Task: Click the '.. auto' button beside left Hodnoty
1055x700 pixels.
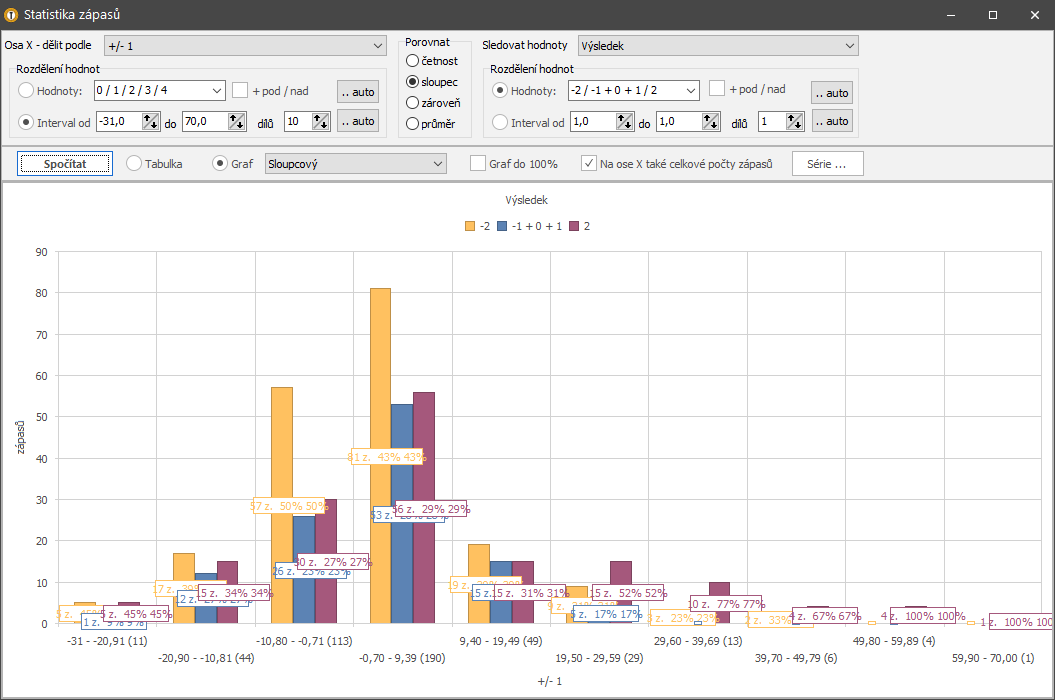Action: pyautogui.click(x=358, y=92)
